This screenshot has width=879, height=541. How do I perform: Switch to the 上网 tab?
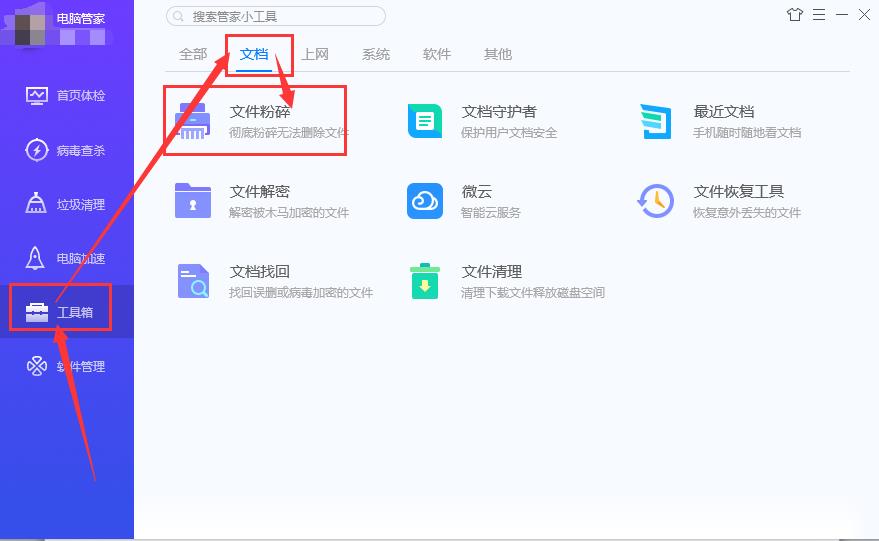(315, 54)
